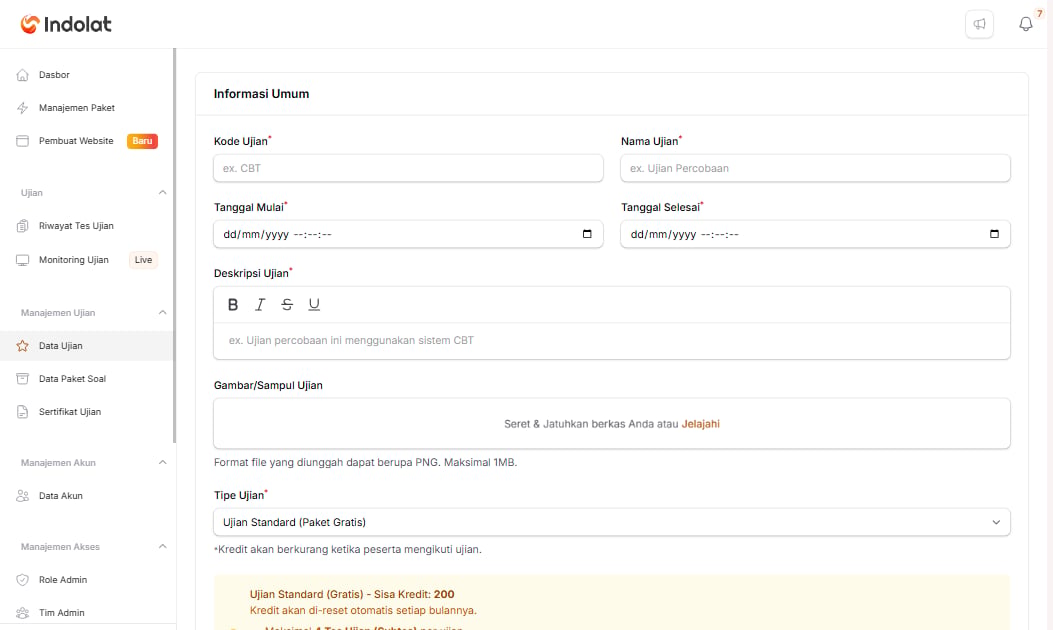This screenshot has width=1053, height=630.
Task: Focus the Nama Ujian input field
Action: tap(815, 168)
